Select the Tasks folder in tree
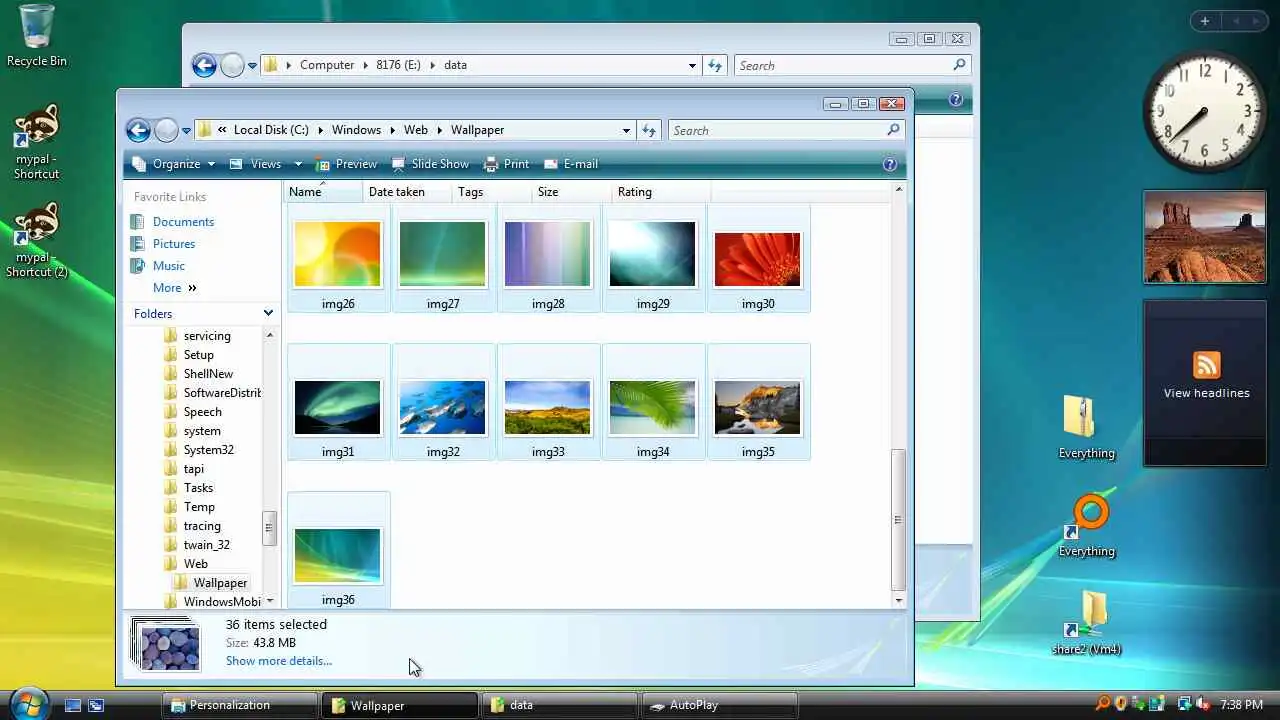The height and width of the screenshot is (720, 1280). pyautogui.click(x=198, y=488)
